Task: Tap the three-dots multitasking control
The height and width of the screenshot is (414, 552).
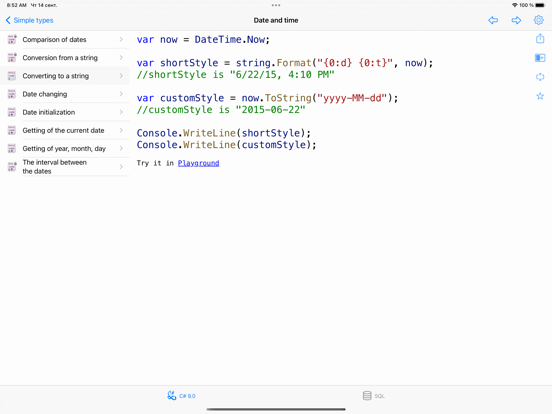Action: 276,5
